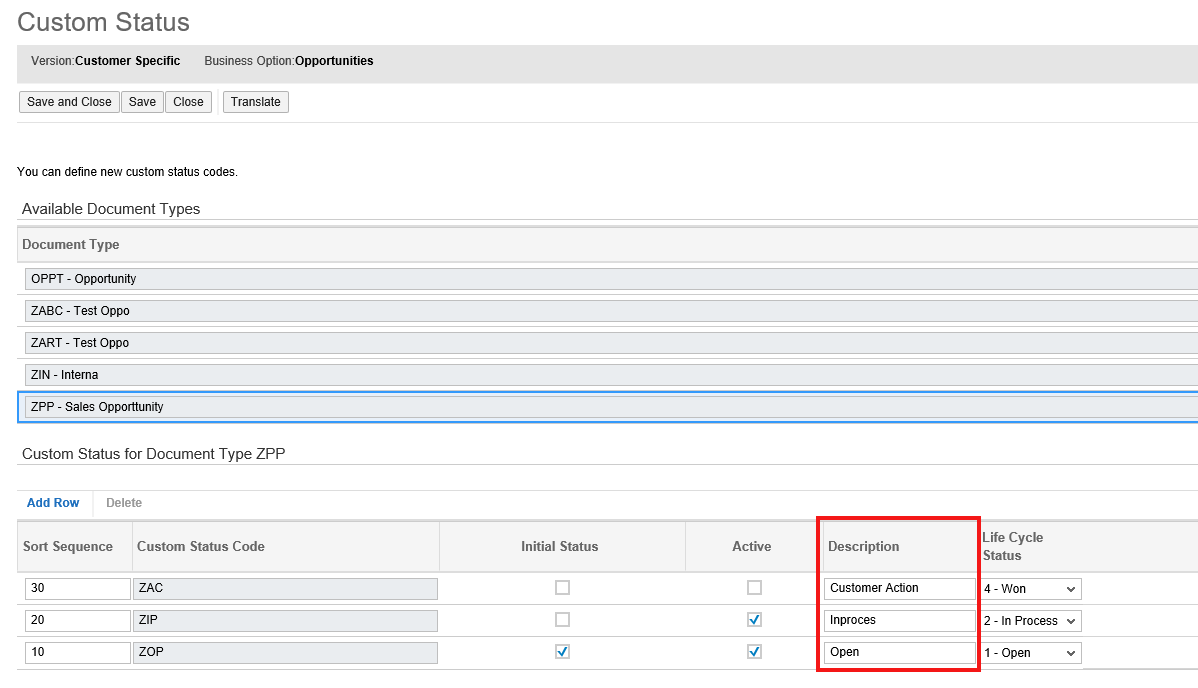Open Life Cycle Status dropdown showing 4 - Won
Viewport: 1198px width, 688px height.
coord(1031,589)
